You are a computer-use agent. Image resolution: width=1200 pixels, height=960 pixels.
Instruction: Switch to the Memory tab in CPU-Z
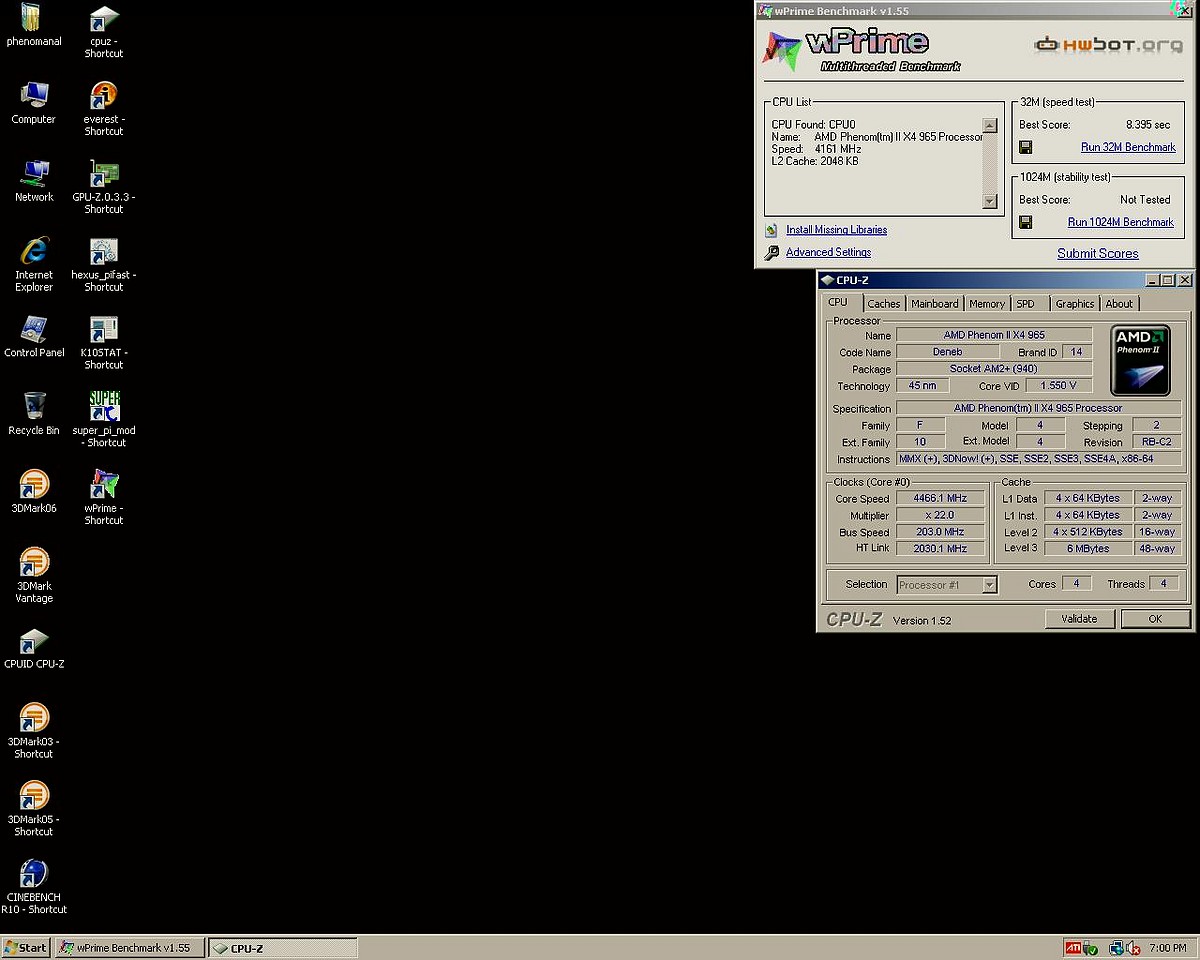[x=986, y=304]
